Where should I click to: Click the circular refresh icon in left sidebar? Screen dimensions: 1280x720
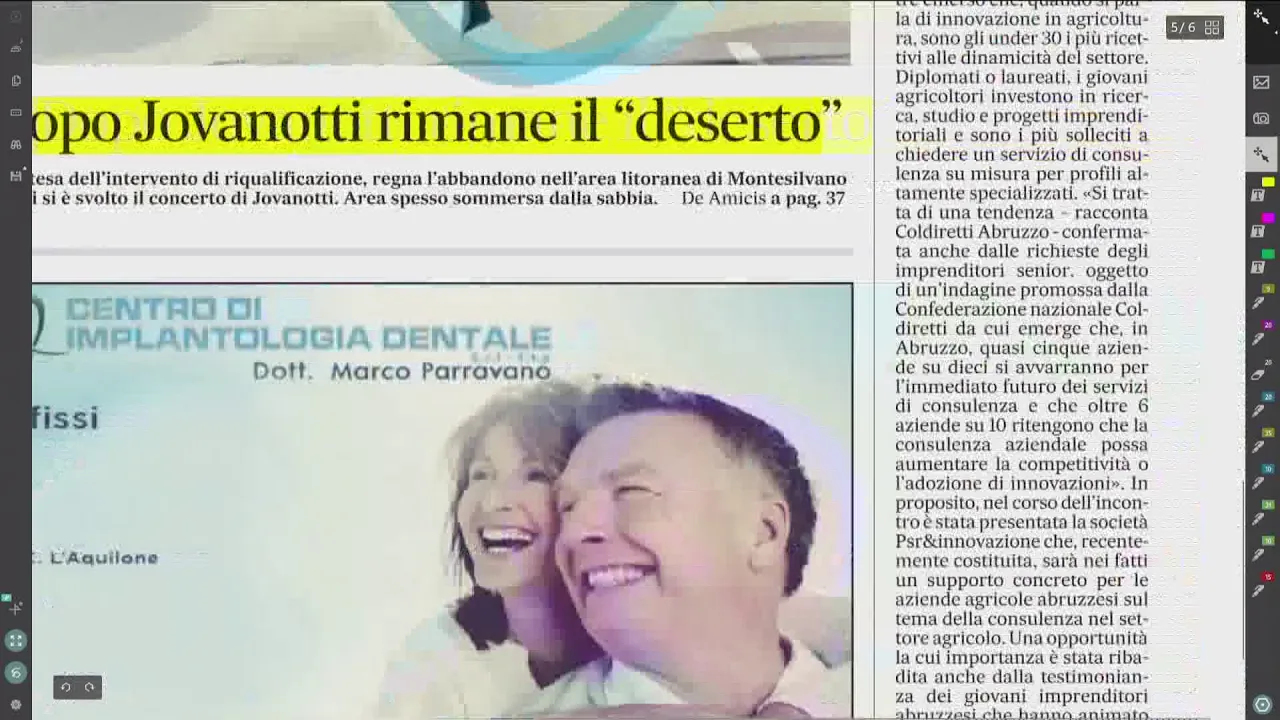click(15, 673)
